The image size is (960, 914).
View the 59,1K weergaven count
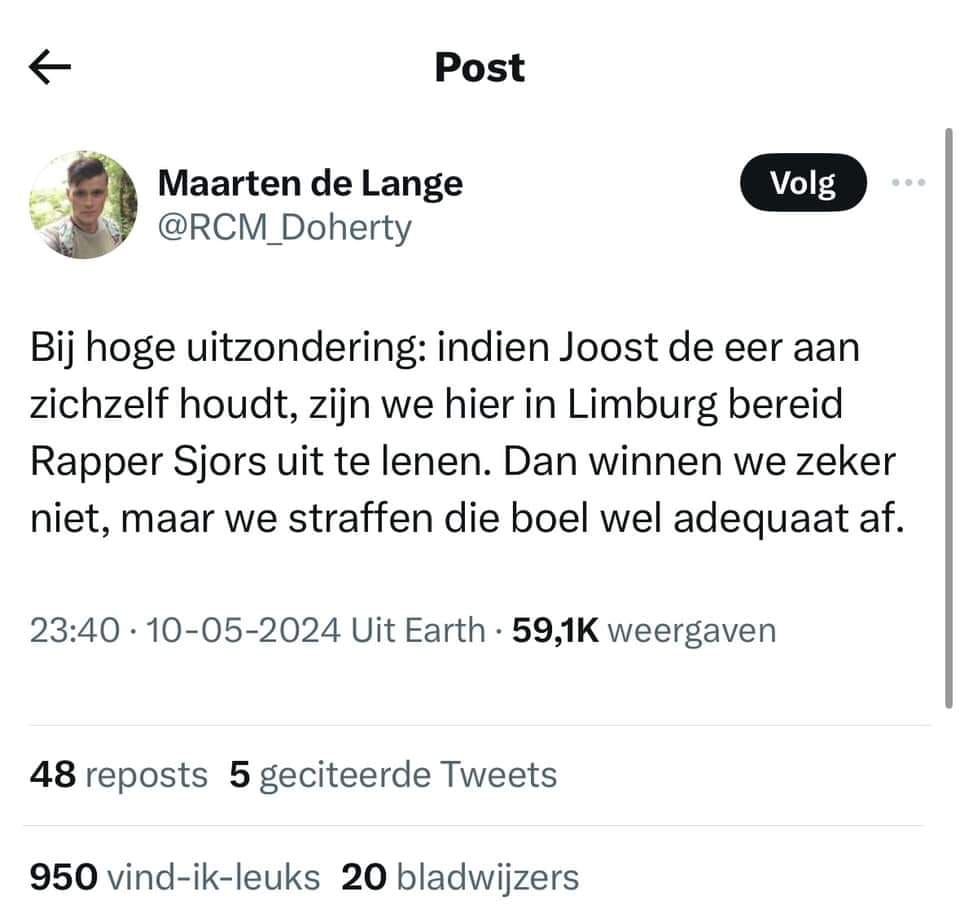[x=643, y=630]
